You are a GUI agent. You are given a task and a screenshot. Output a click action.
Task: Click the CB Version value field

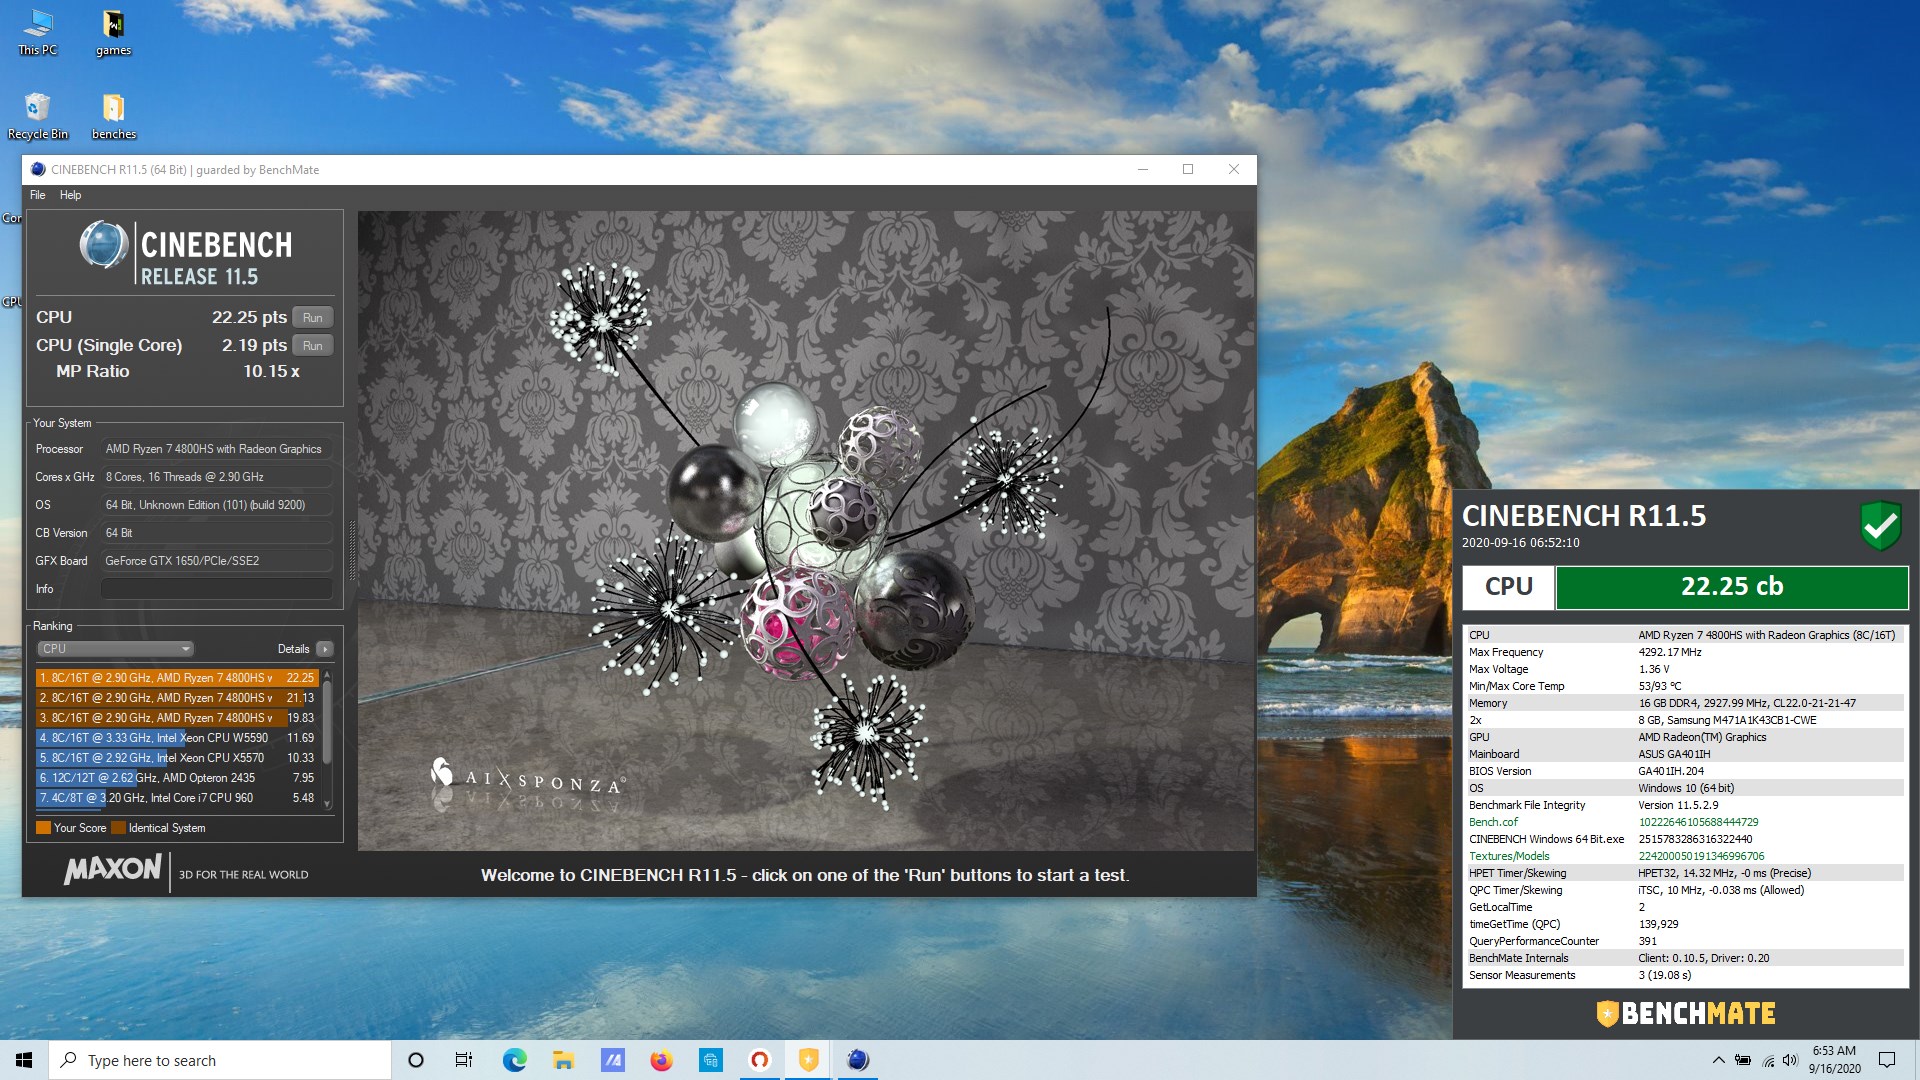tap(216, 533)
